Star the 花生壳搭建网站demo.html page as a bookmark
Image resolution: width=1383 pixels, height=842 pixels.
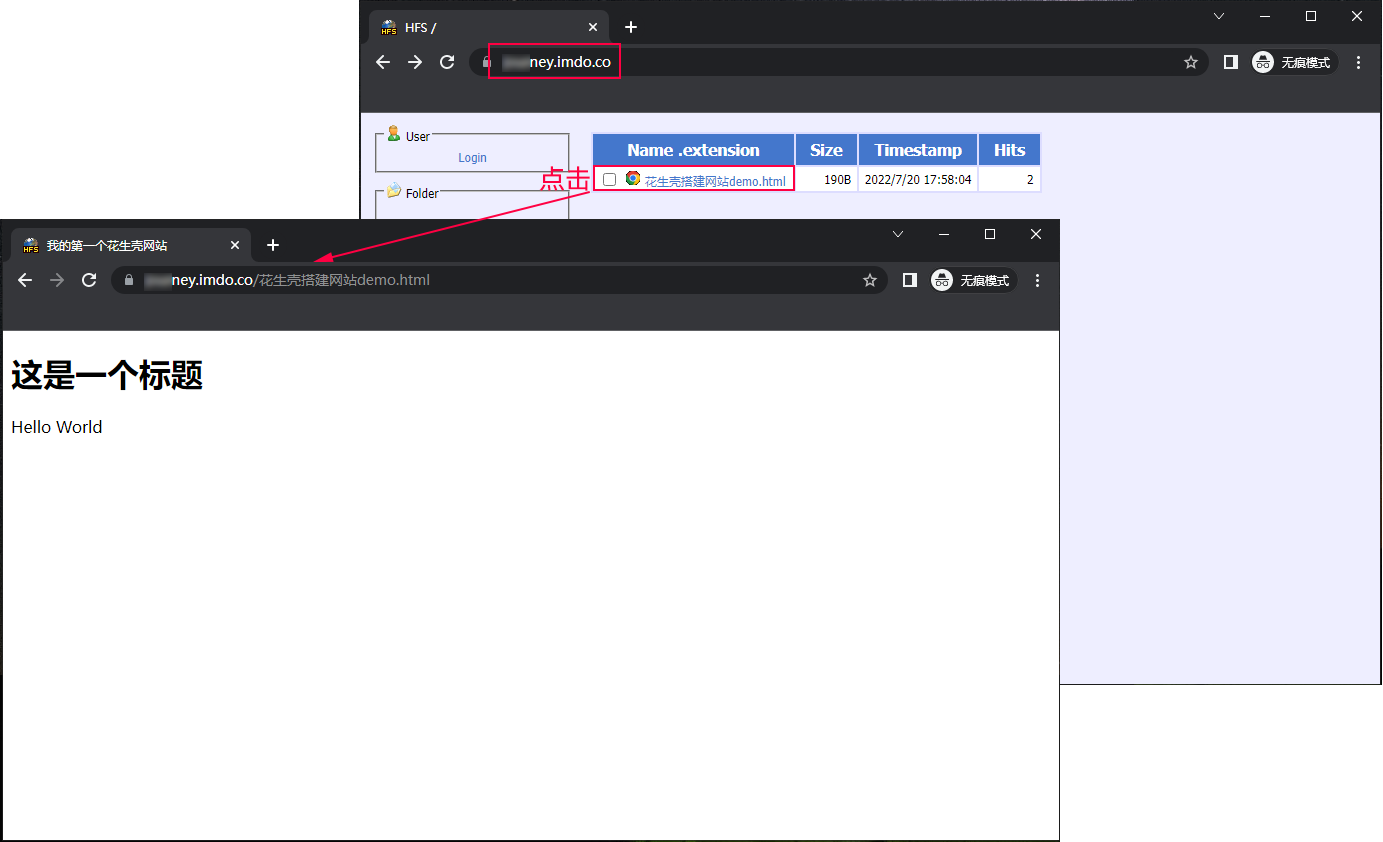point(870,280)
